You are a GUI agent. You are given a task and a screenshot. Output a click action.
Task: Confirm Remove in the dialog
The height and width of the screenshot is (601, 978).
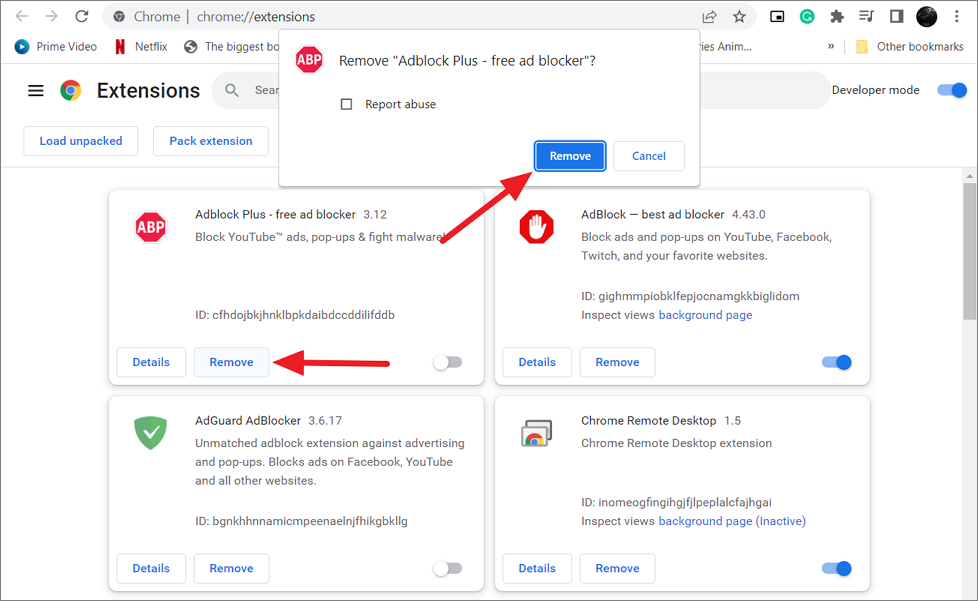(x=570, y=156)
